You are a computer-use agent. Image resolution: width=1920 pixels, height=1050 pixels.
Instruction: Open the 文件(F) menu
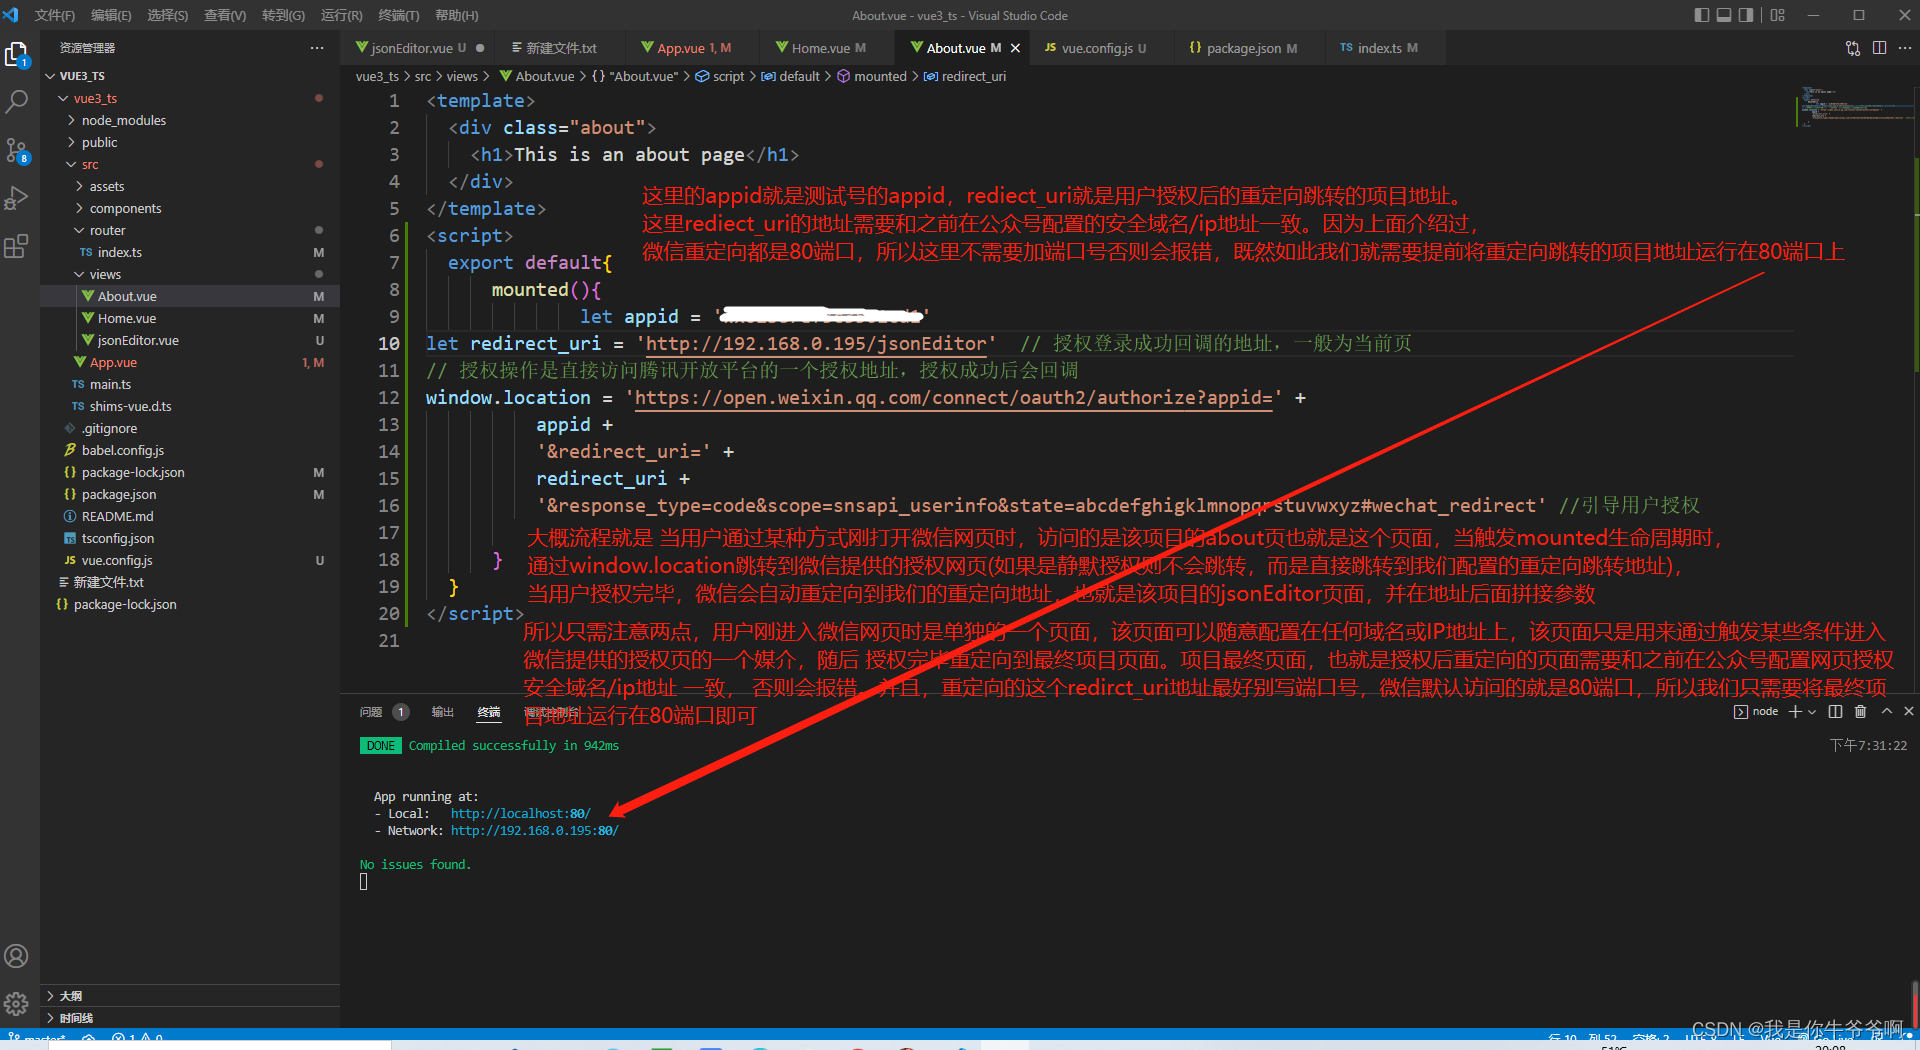[55, 15]
